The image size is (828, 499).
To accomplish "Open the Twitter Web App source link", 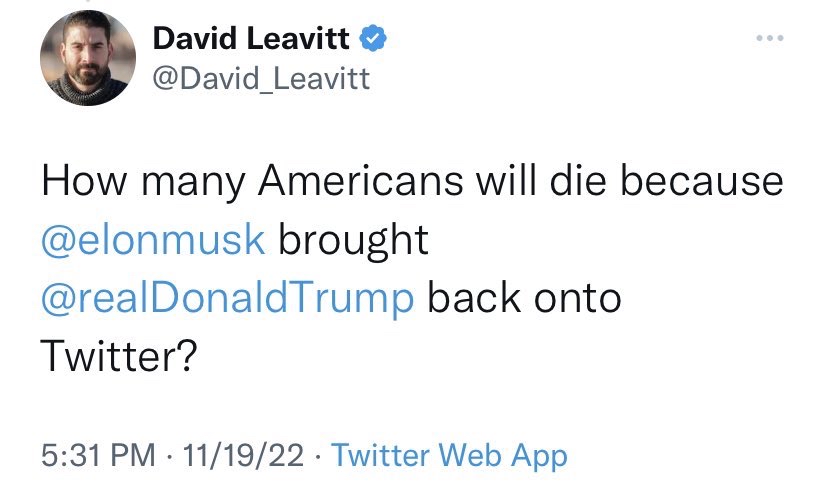I will point(449,456).
